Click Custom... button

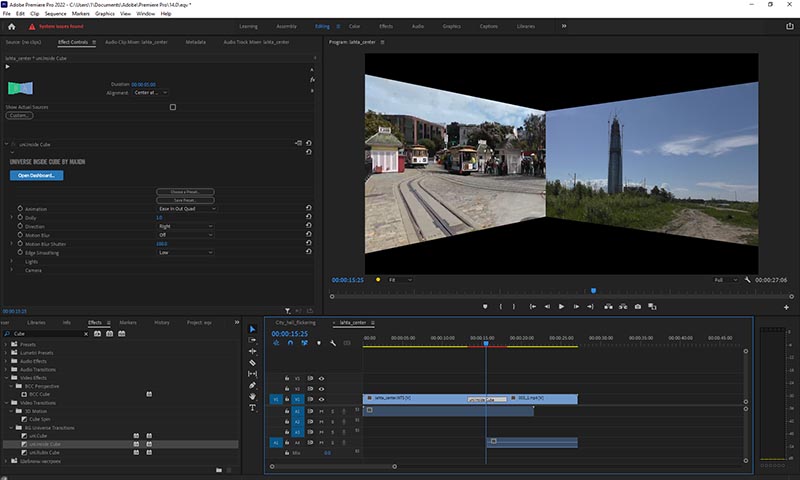[x=19, y=116]
